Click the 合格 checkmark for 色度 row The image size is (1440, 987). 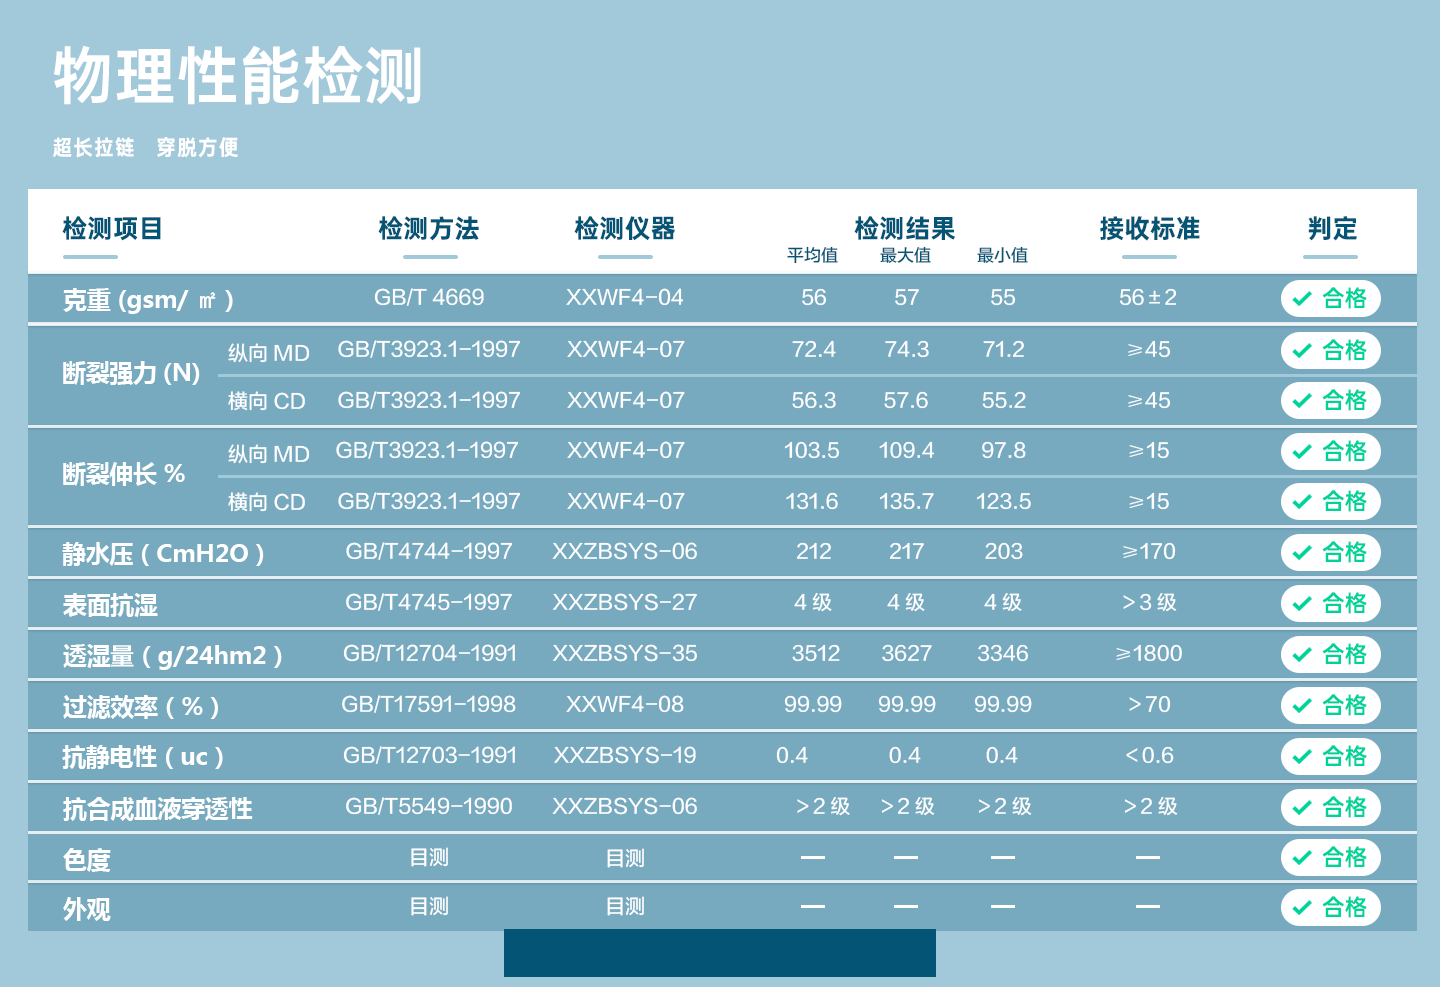tap(1330, 858)
